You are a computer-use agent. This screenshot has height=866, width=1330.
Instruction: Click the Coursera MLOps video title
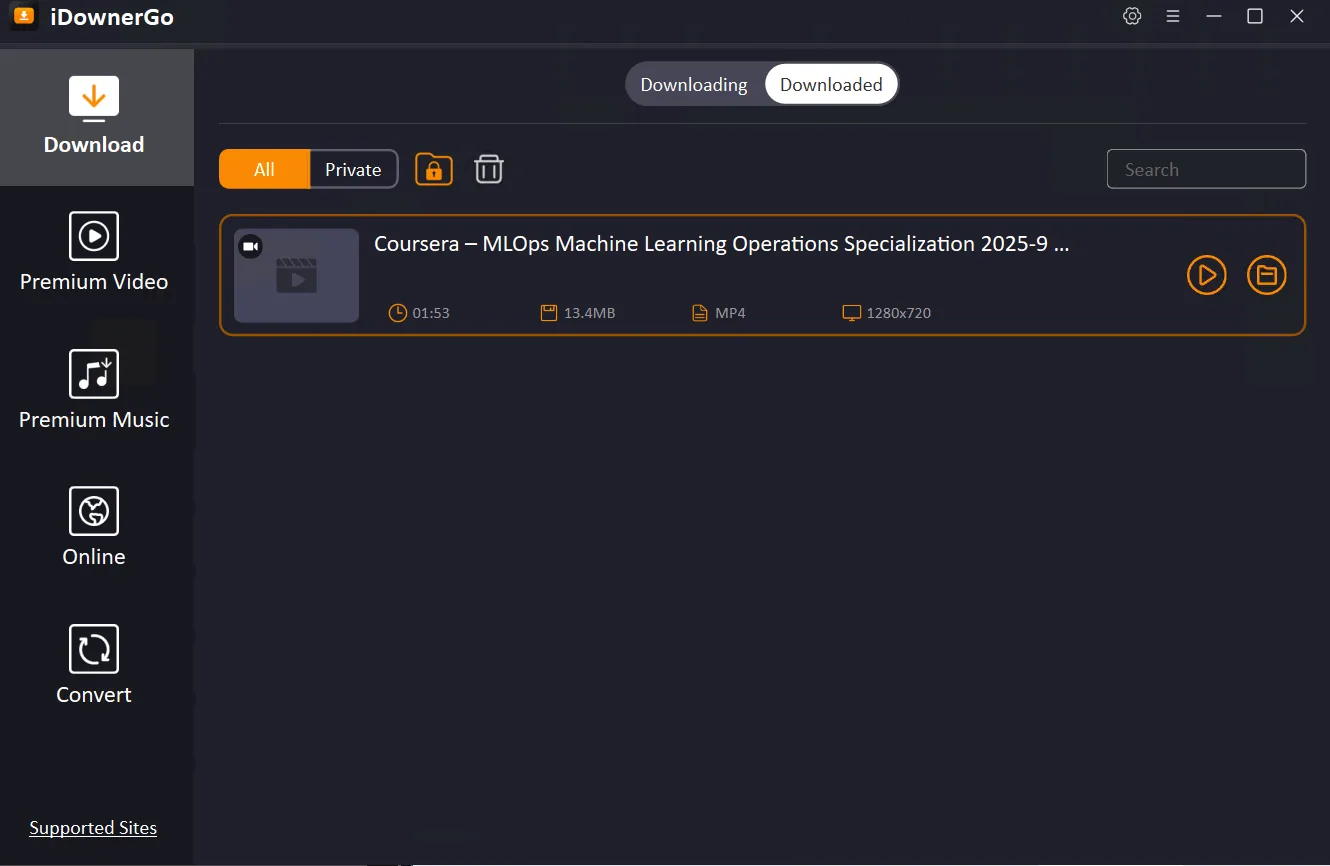pos(722,244)
